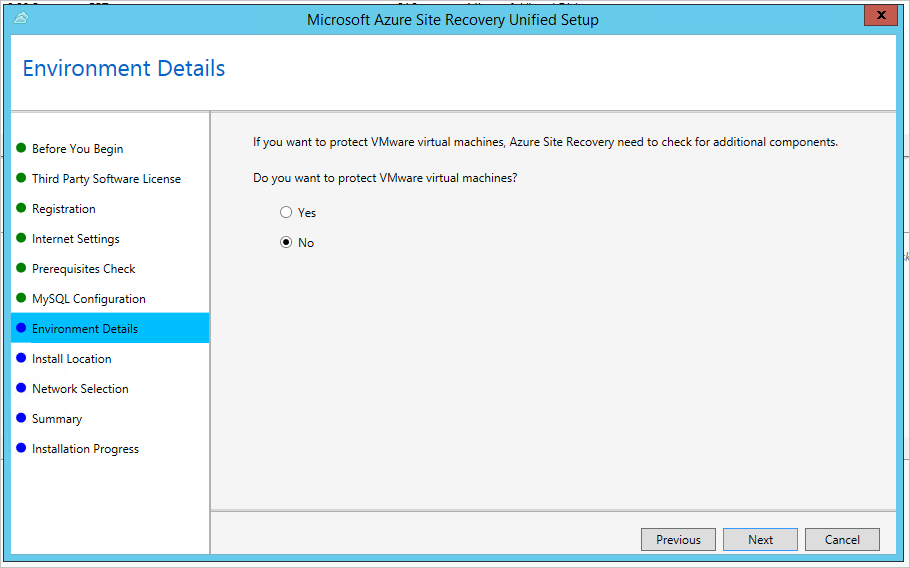The width and height of the screenshot is (910, 568).
Task: Go to the Internet Settings step
Action: (75, 239)
